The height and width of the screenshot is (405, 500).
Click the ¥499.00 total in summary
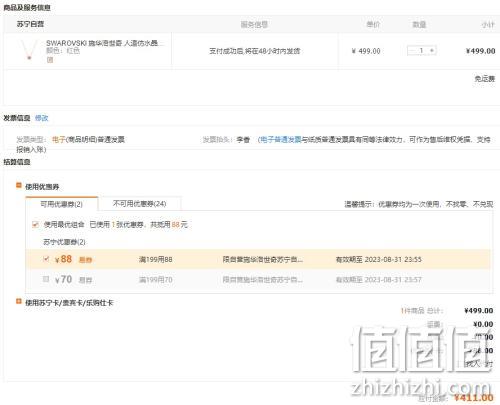coord(479,311)
